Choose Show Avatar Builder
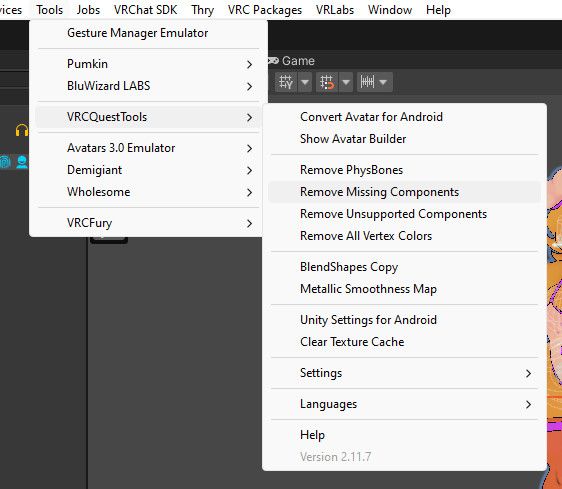562x489 pixels. tap(404, 139)
